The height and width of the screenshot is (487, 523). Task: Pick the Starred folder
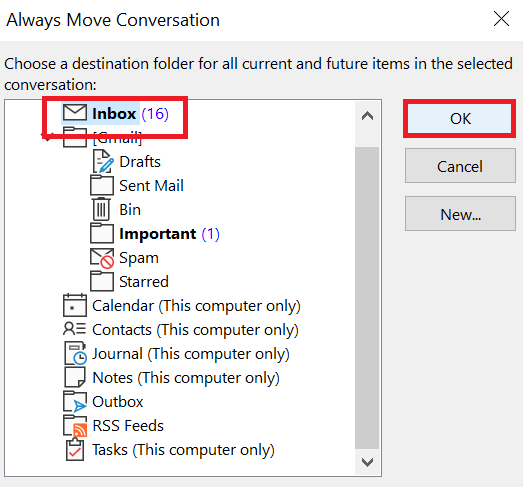(144, 282)
